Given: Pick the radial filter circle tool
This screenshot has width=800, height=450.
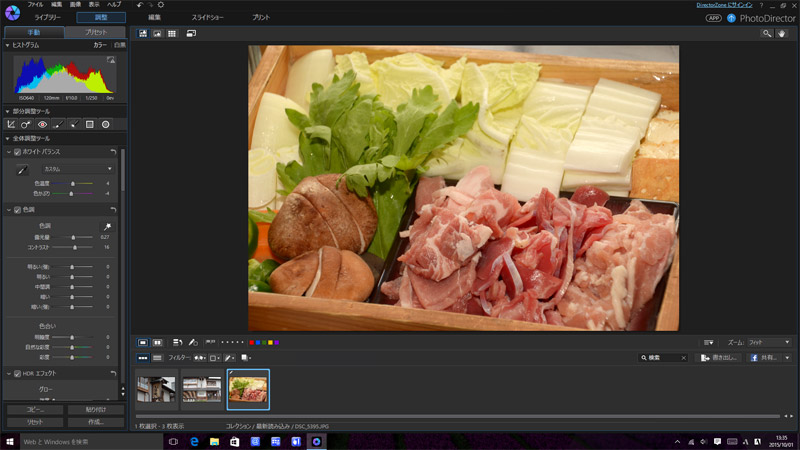Looking at the screenshot, I should (x=105, y=124).
